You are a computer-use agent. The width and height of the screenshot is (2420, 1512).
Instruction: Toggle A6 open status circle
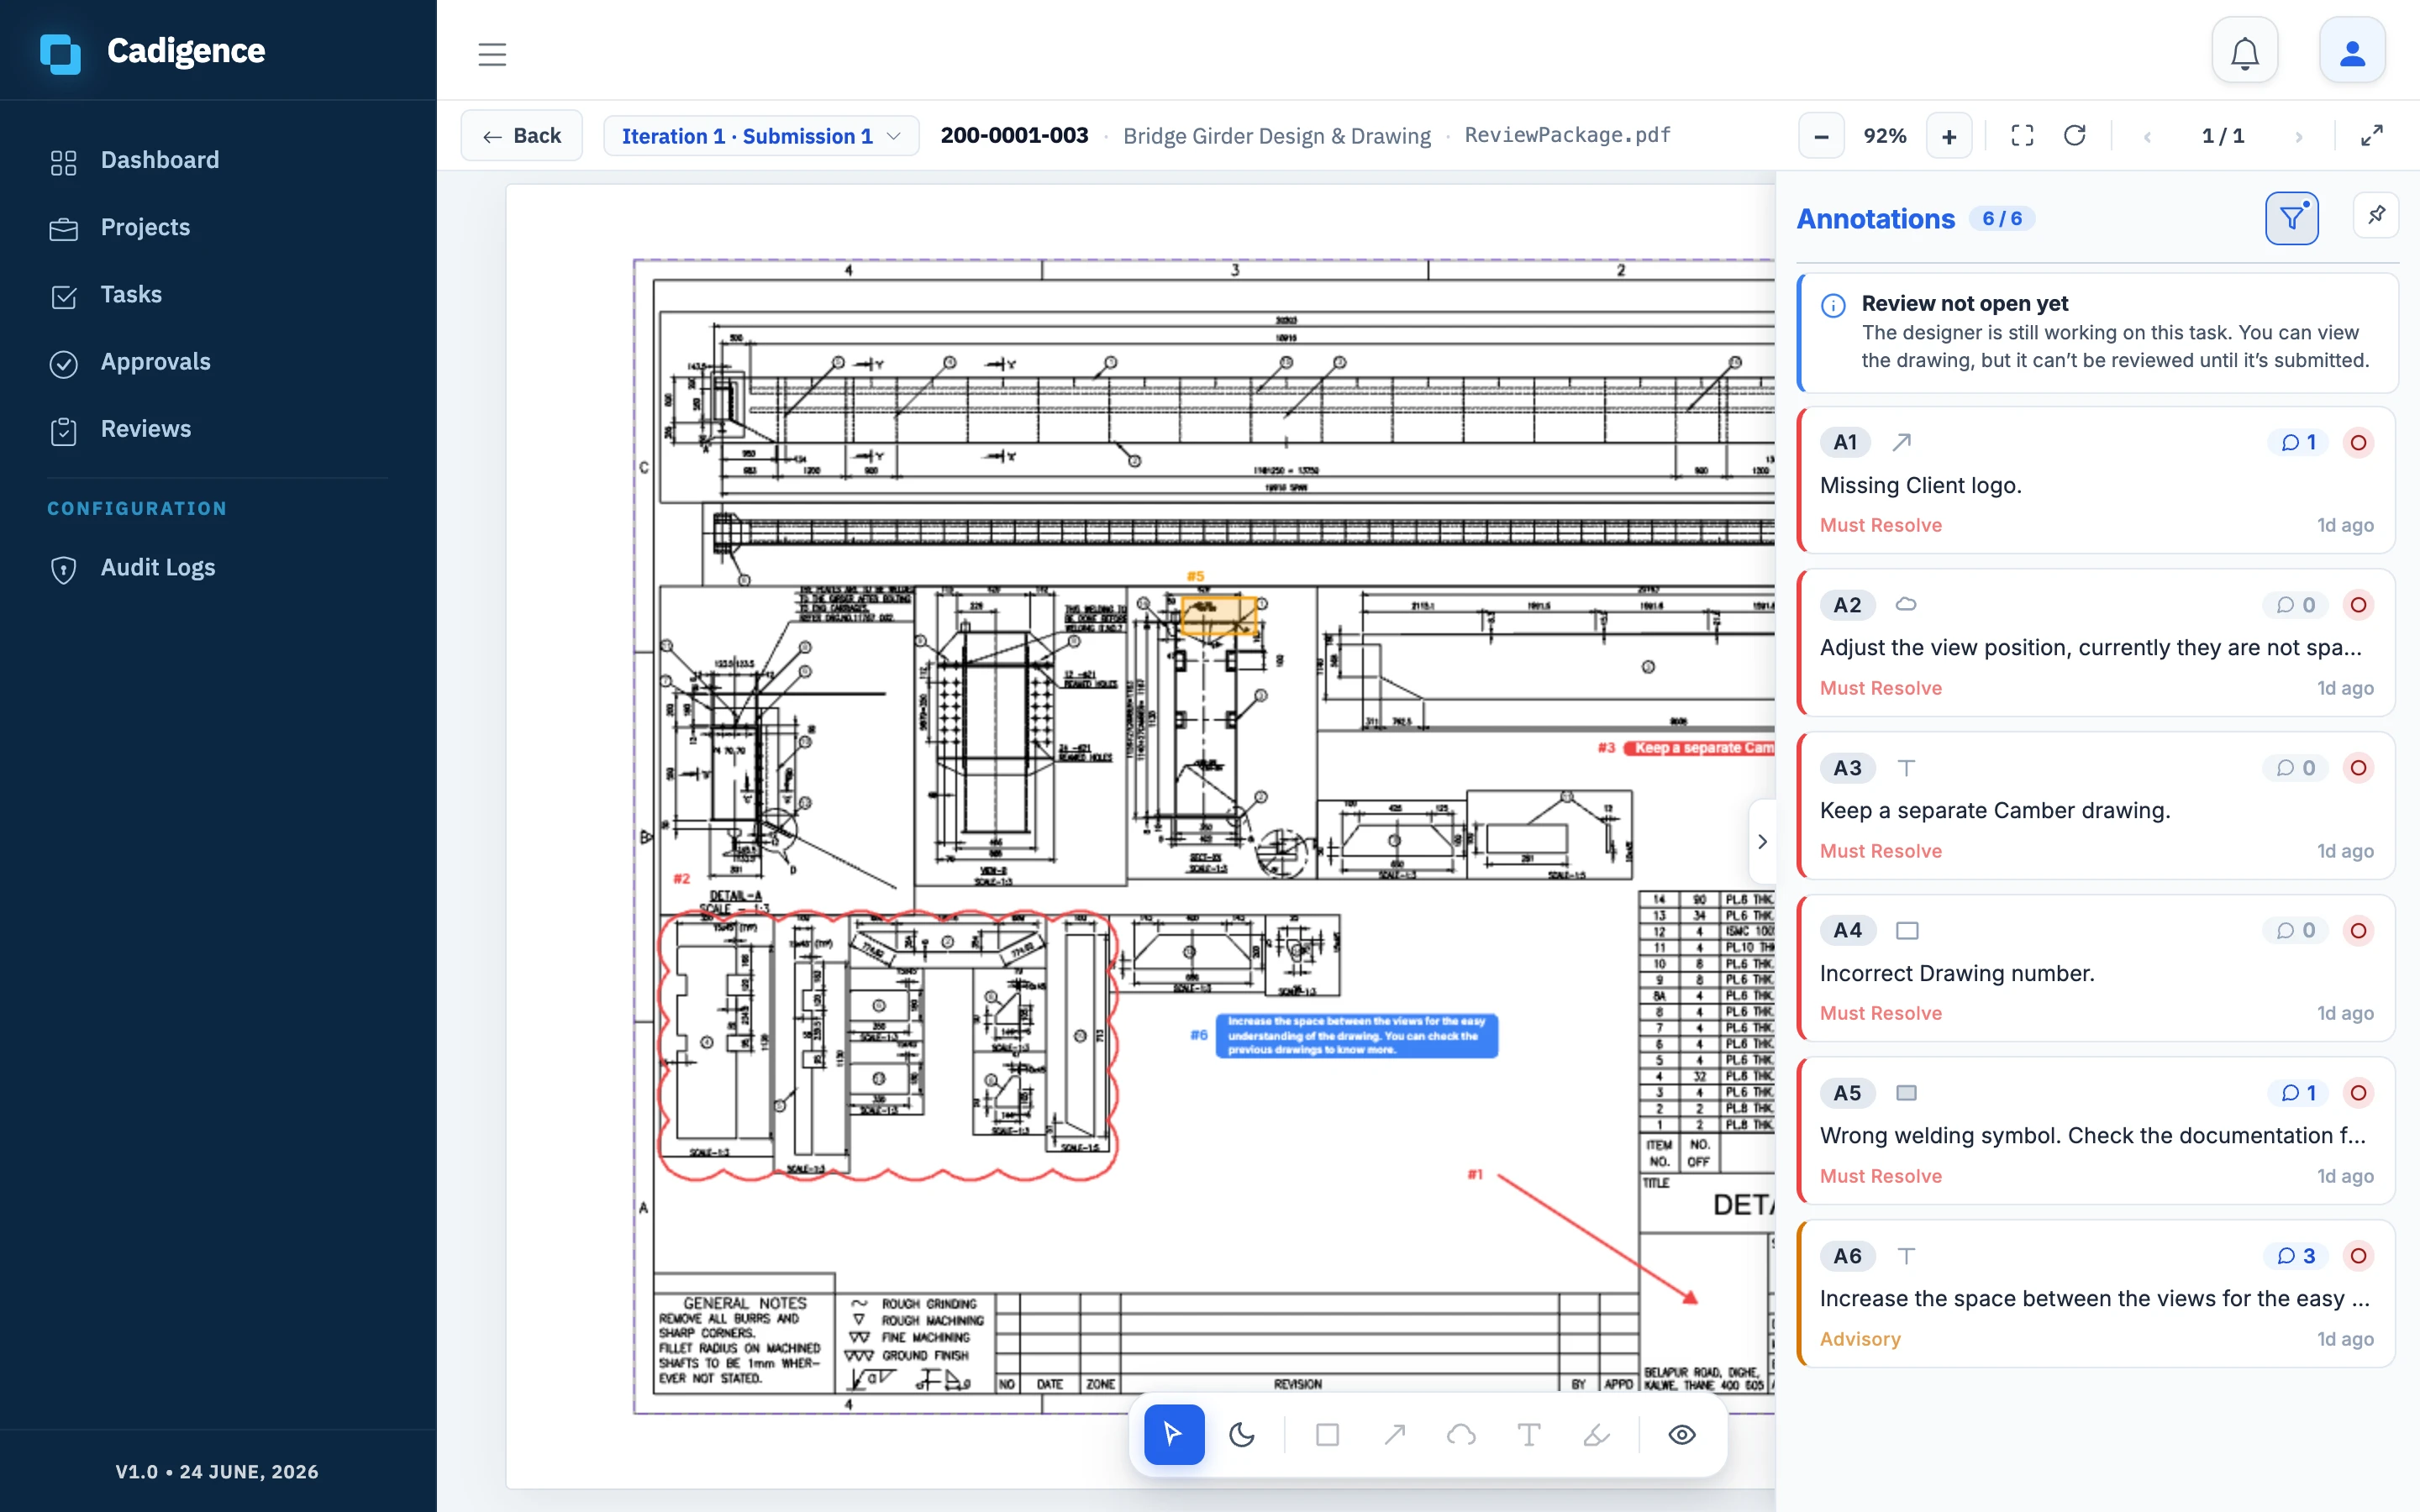(x=2358, y=1256)
